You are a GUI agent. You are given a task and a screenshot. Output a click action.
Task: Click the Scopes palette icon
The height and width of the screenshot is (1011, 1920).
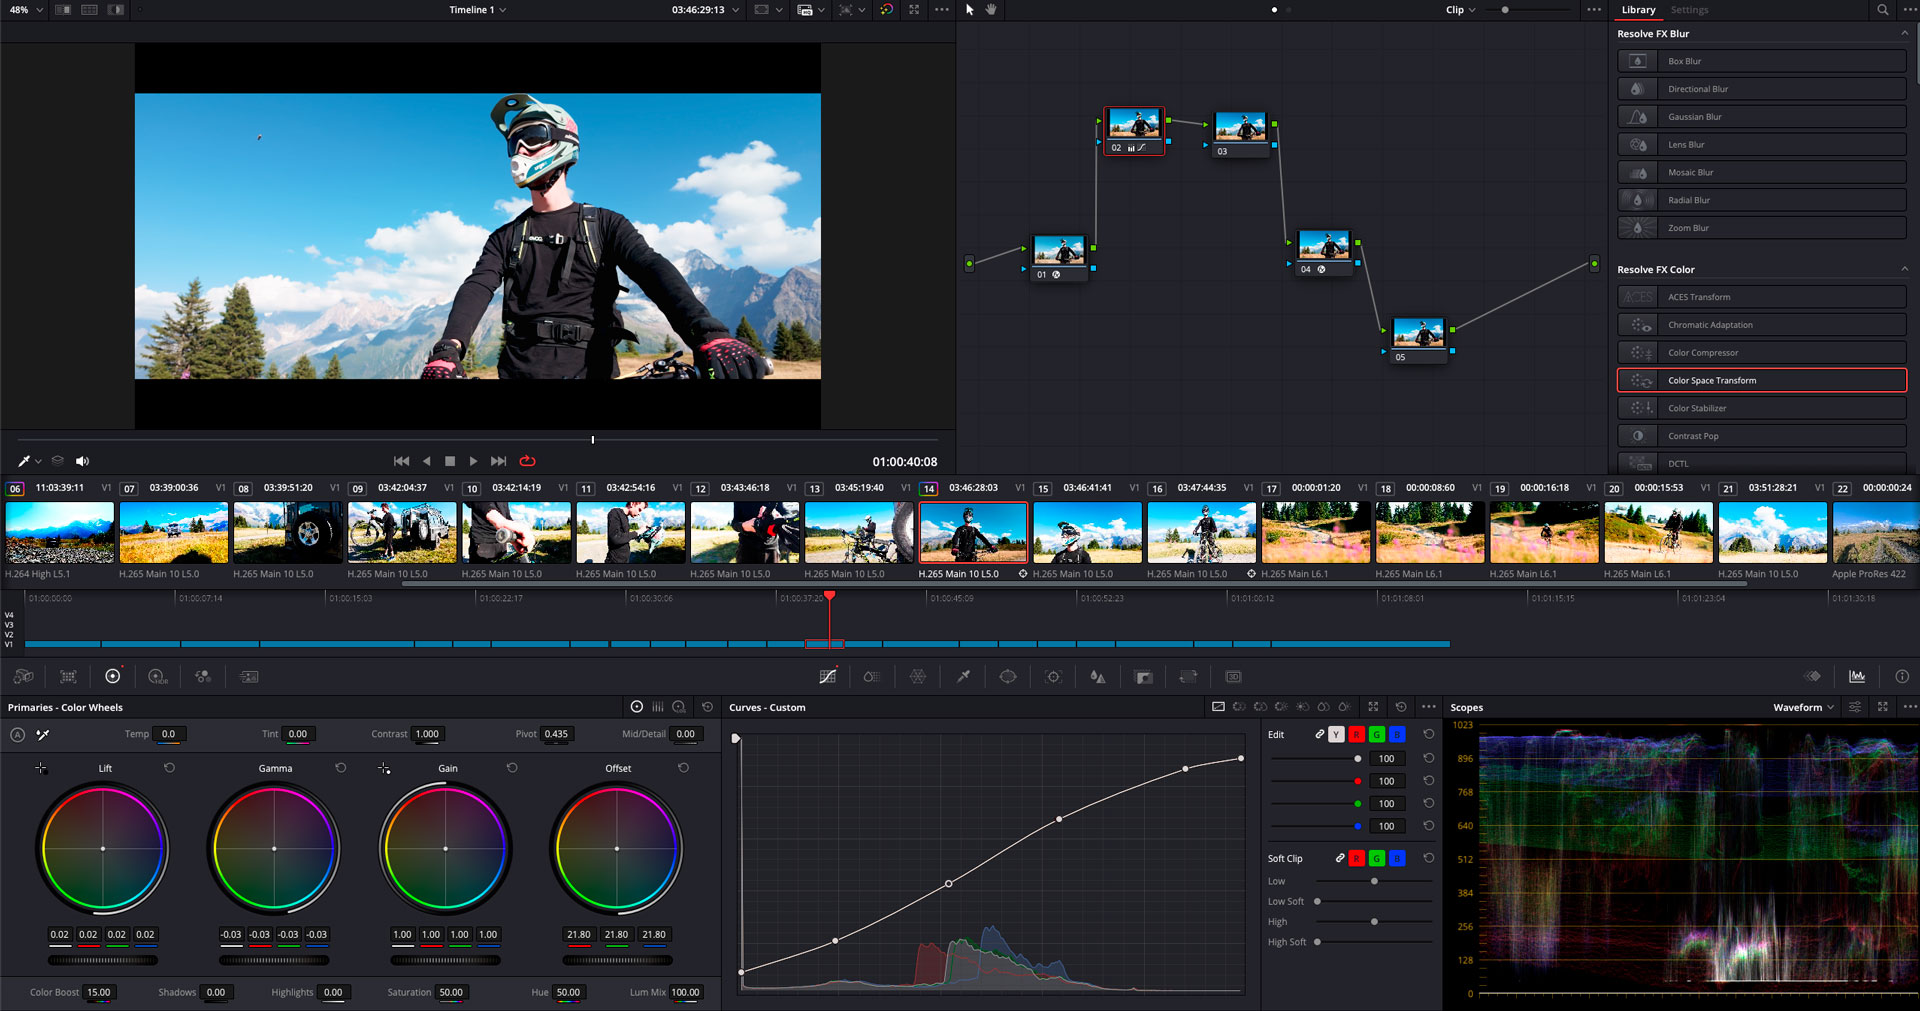coord(1857,677)
